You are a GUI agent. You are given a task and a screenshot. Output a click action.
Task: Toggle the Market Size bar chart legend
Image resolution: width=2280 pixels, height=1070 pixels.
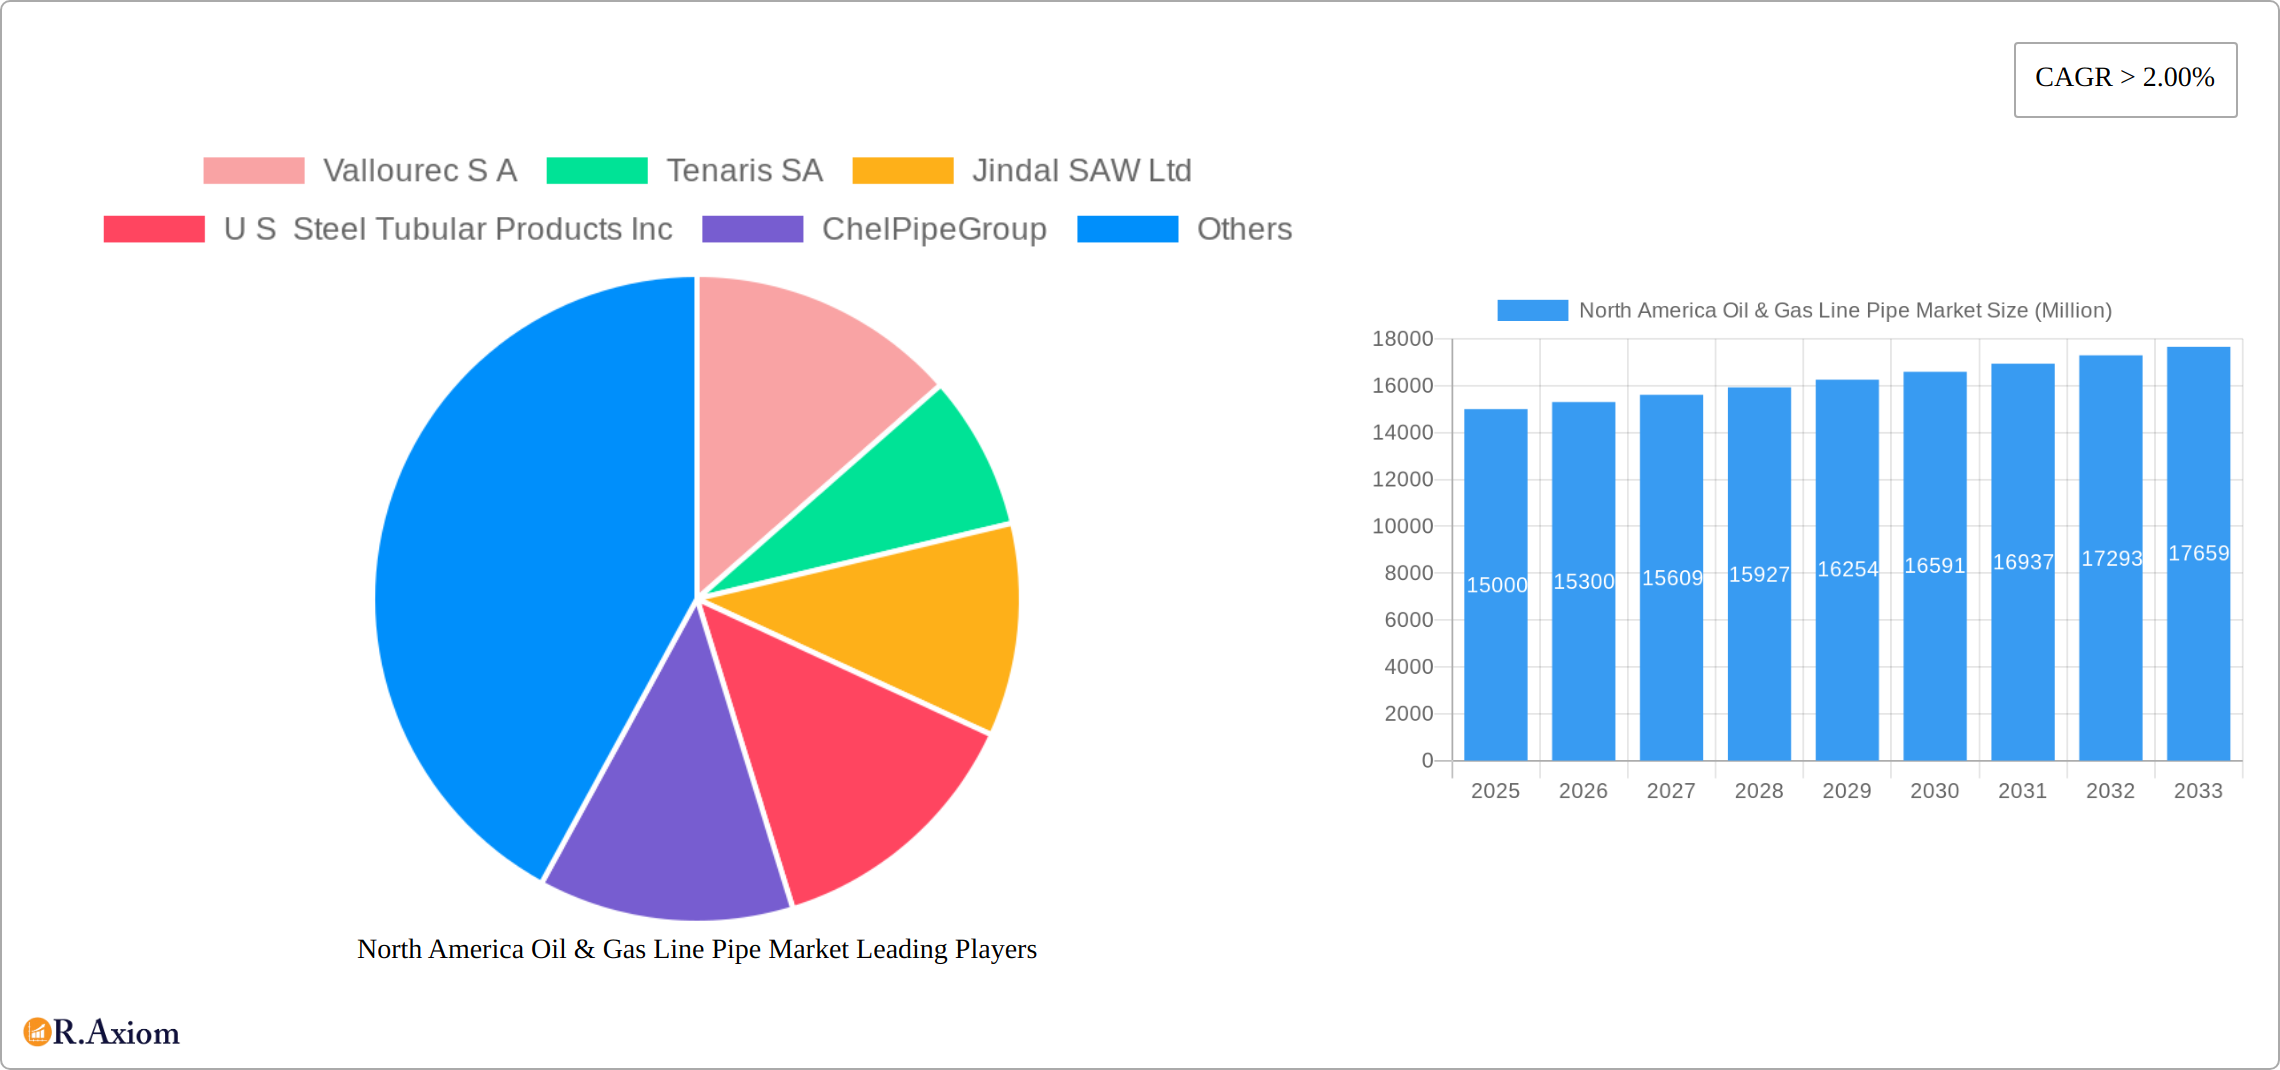click(1804, 311)
